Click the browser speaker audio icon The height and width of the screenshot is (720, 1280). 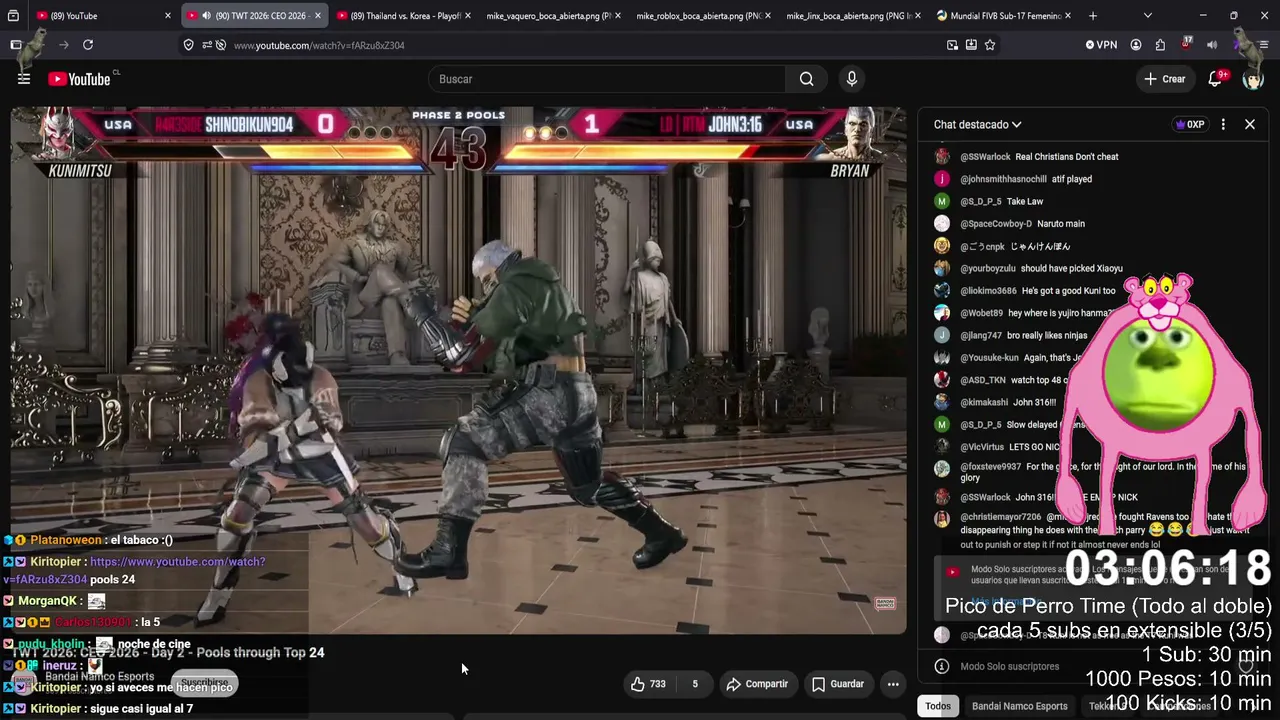tap(1212, 45)
